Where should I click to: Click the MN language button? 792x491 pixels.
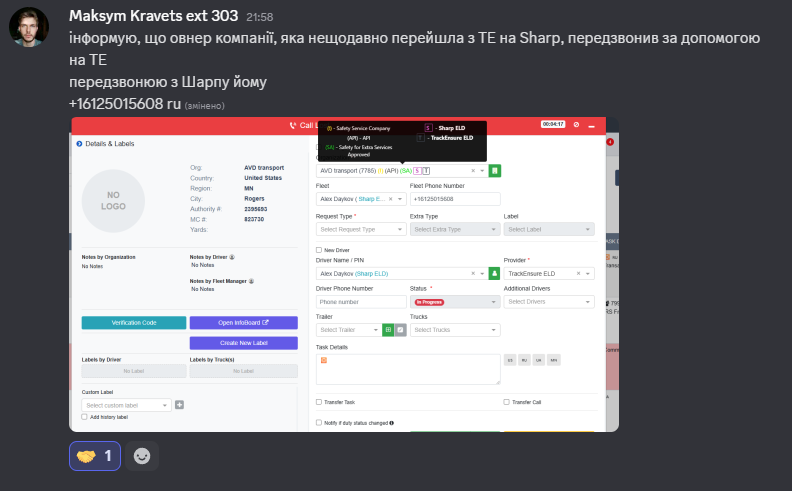tap(554, 360)
